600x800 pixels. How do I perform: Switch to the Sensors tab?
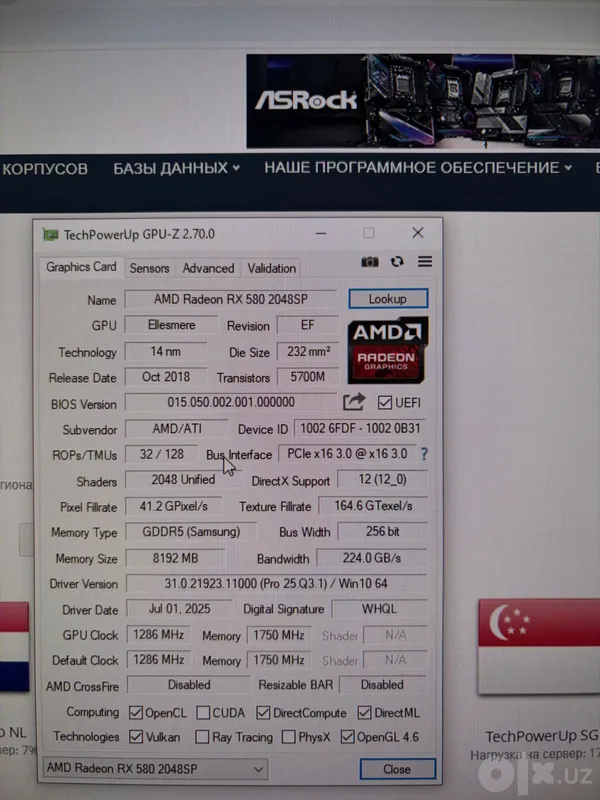click(149, 268)
